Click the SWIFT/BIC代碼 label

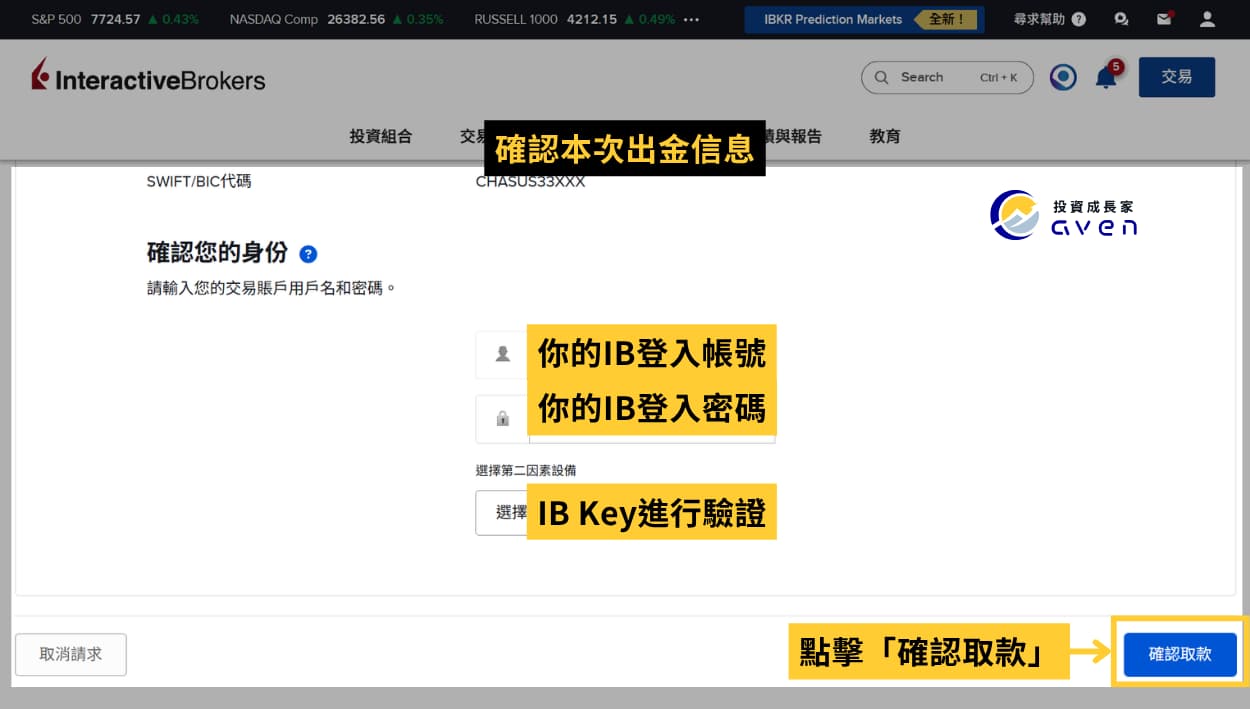point(199,182)
